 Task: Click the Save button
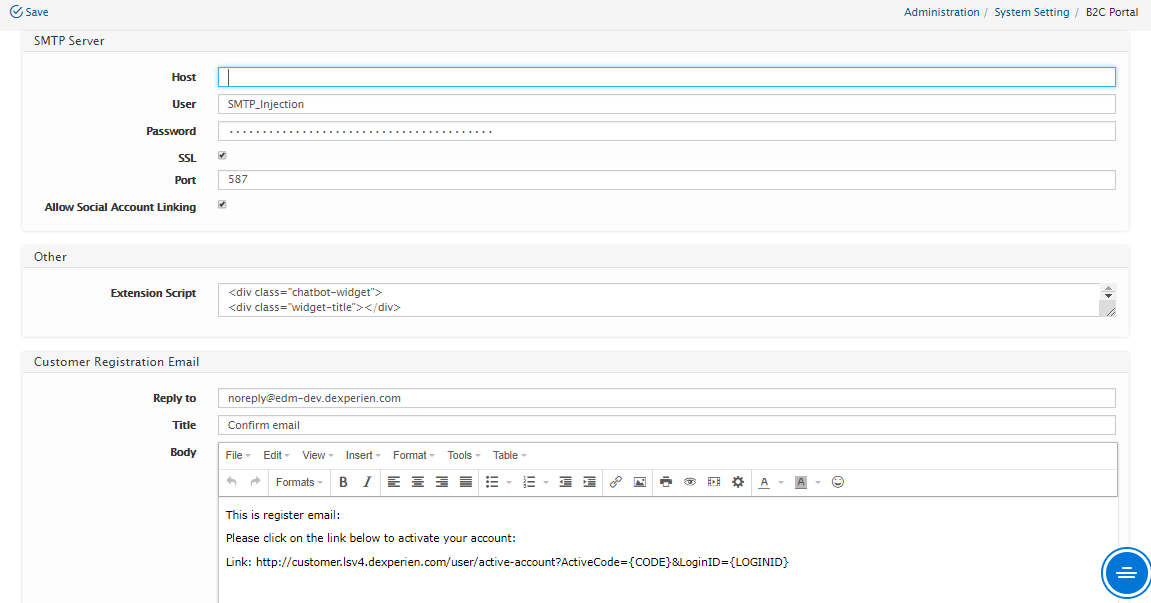[x=29, y=12]
